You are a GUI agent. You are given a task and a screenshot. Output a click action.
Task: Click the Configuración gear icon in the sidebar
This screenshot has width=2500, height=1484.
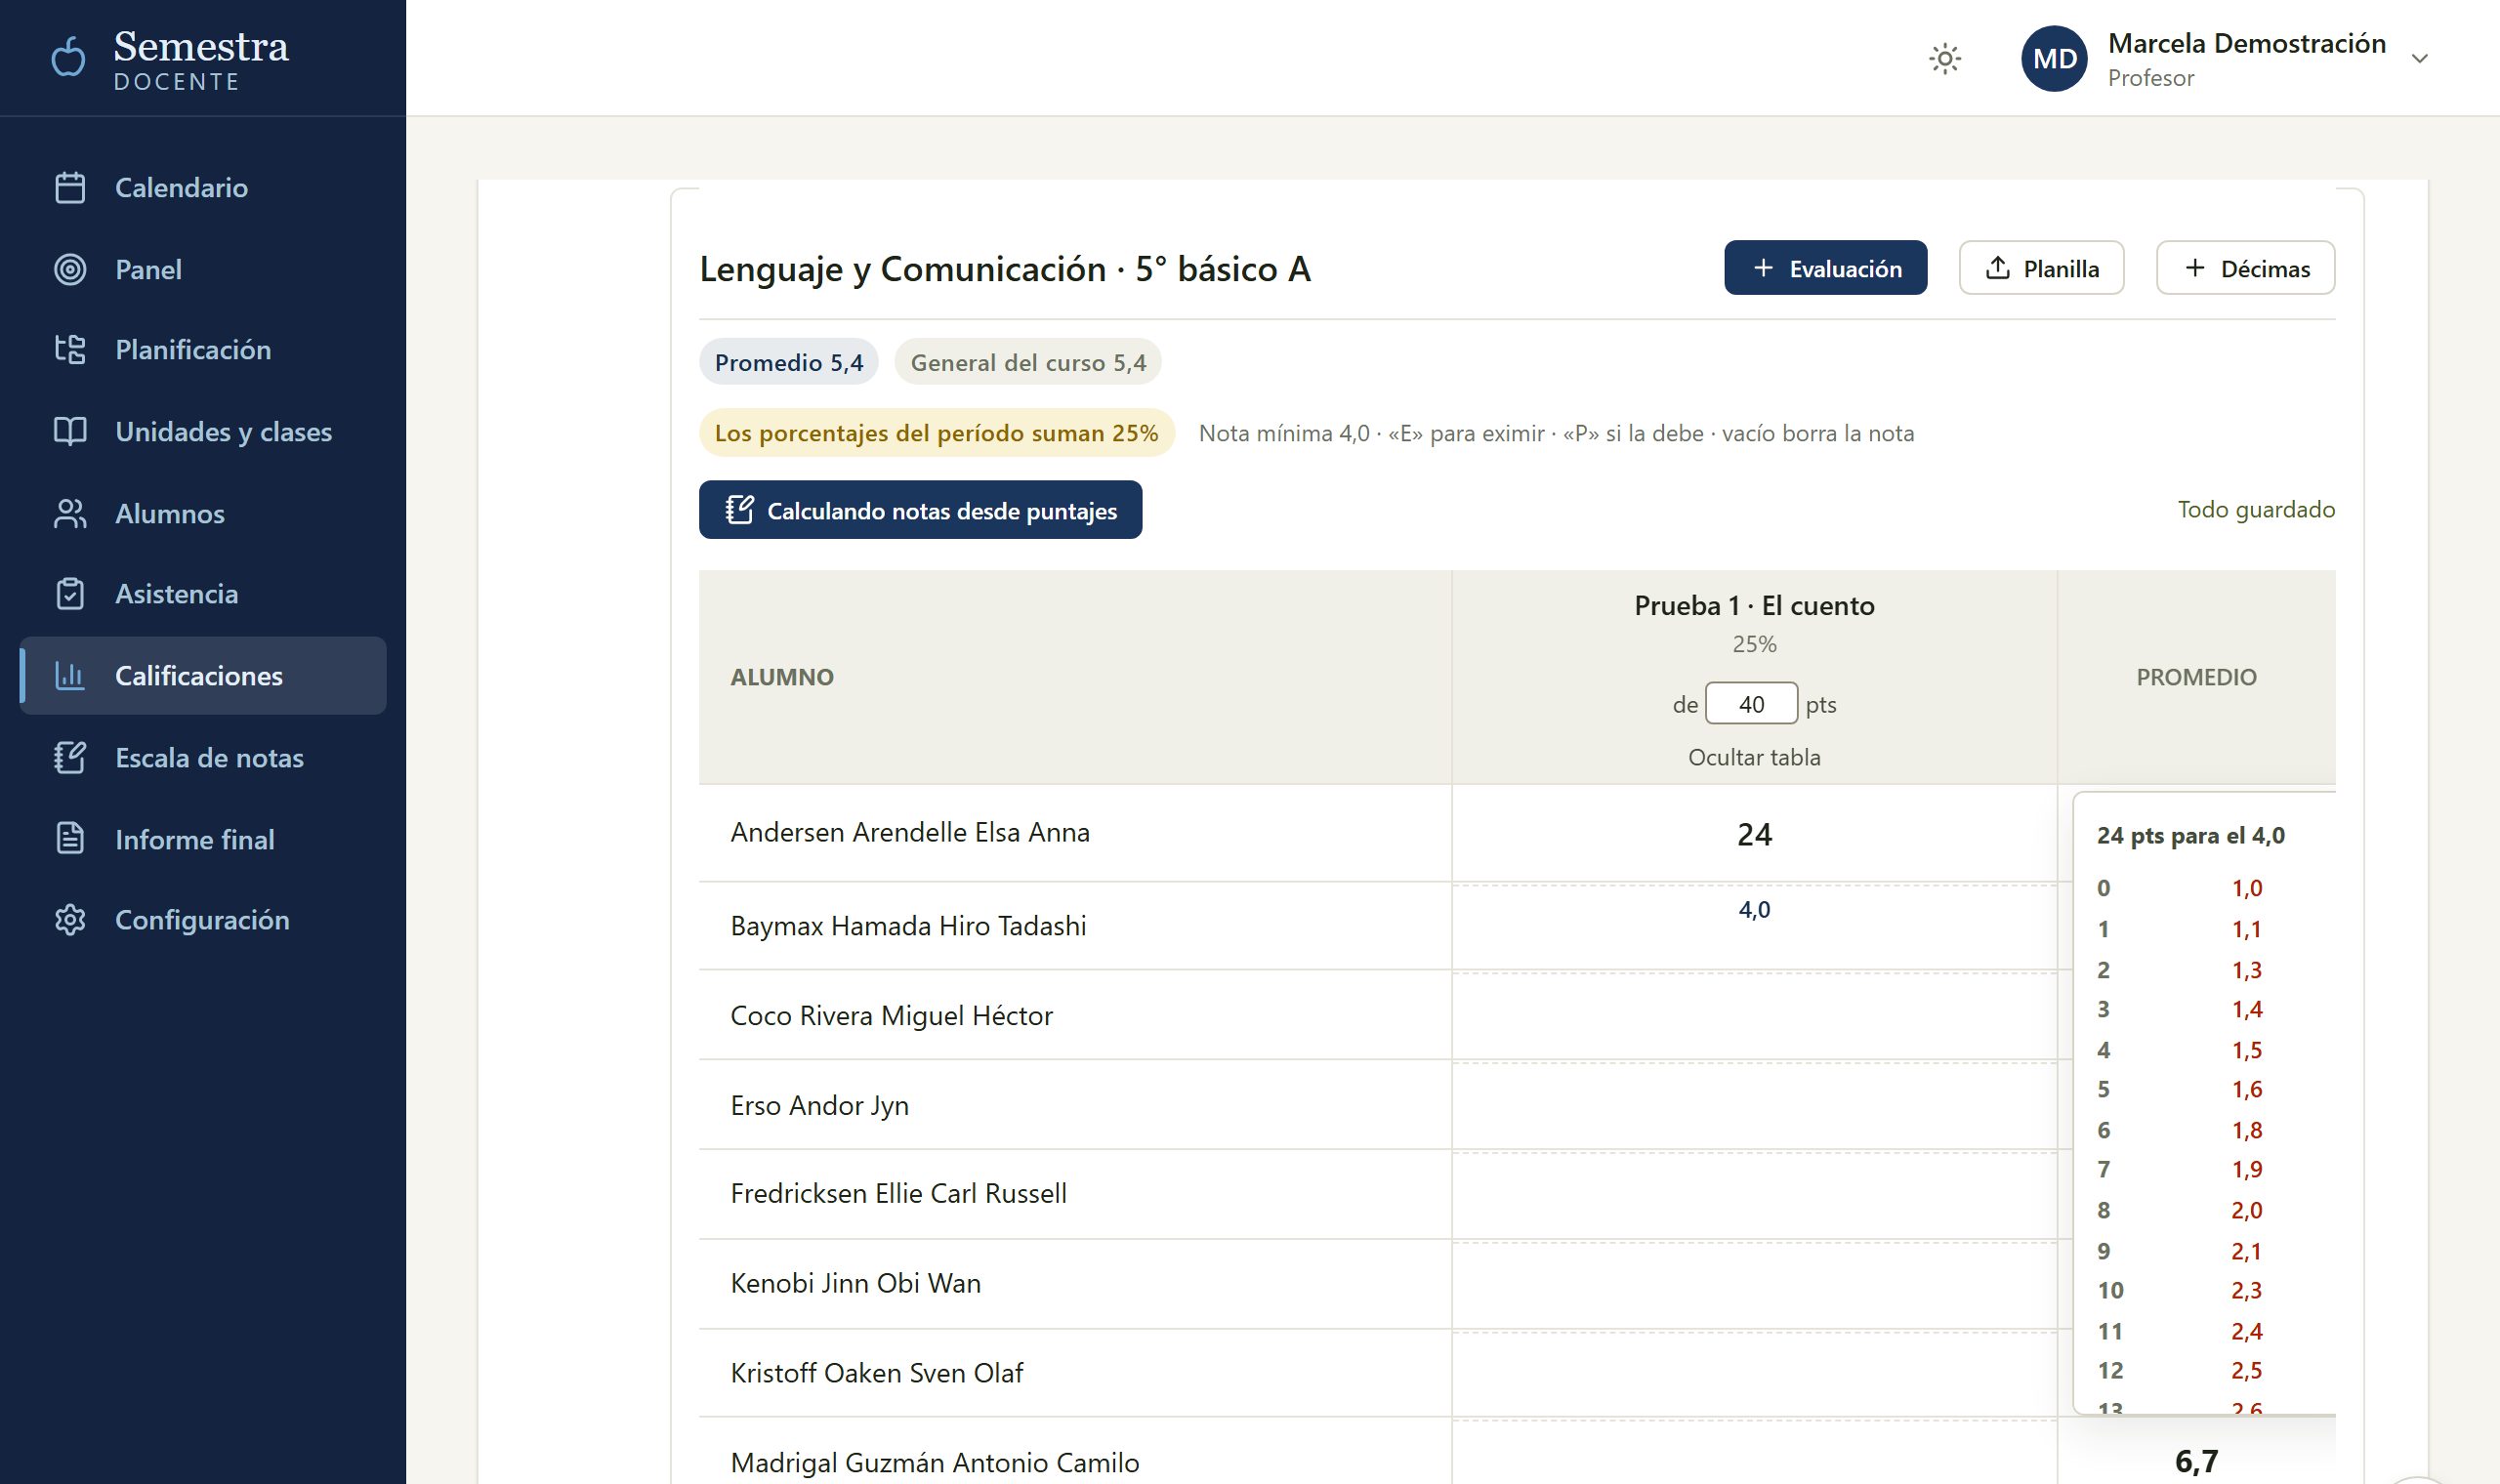click(70, 920)
